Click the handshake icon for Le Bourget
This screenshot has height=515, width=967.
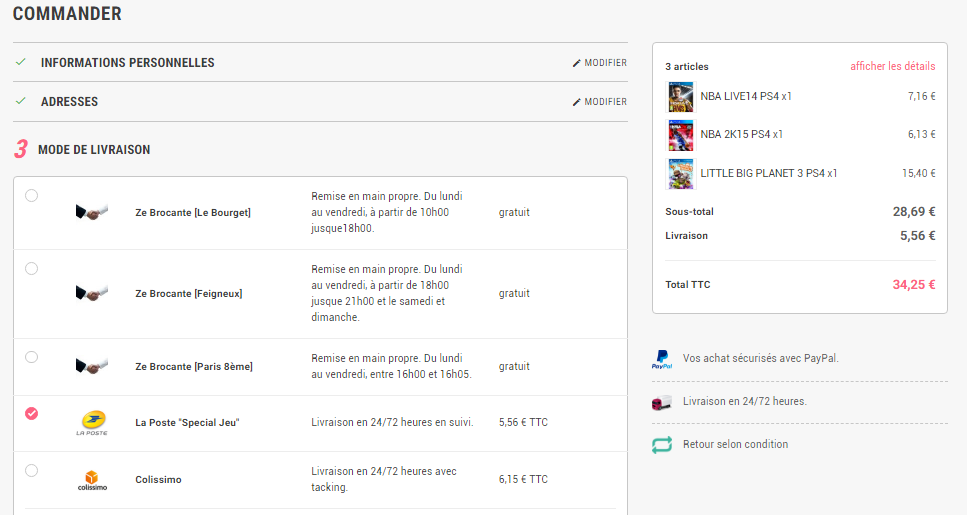point(91,212)
